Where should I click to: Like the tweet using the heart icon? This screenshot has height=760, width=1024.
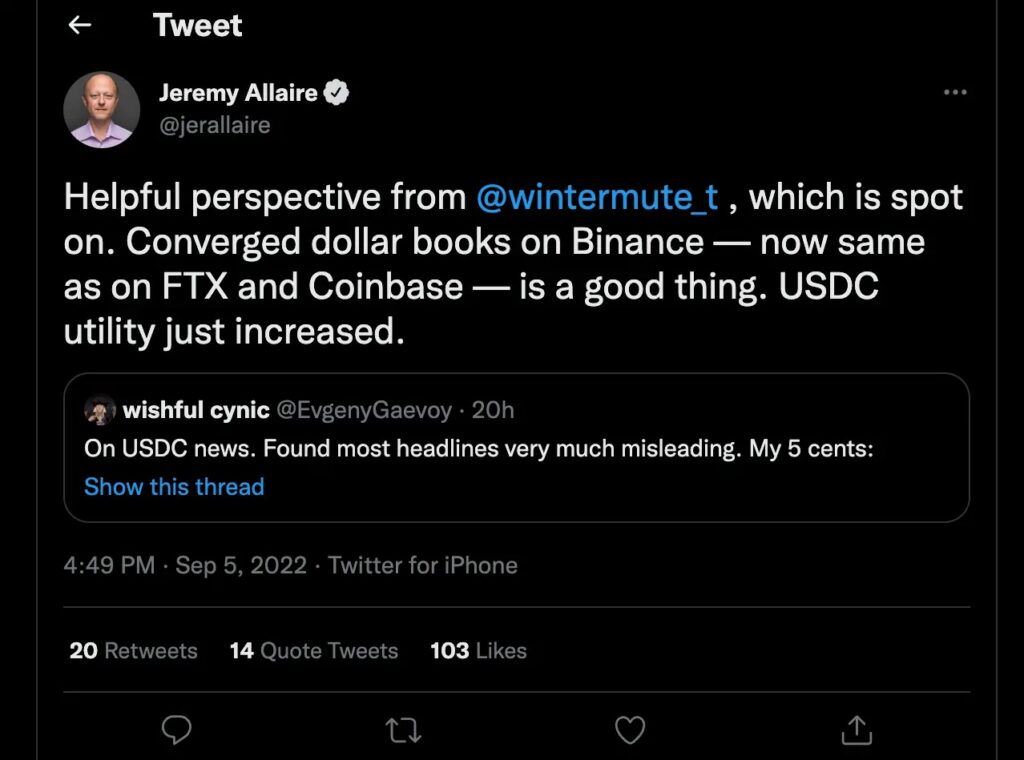click(x=630, y=730)
